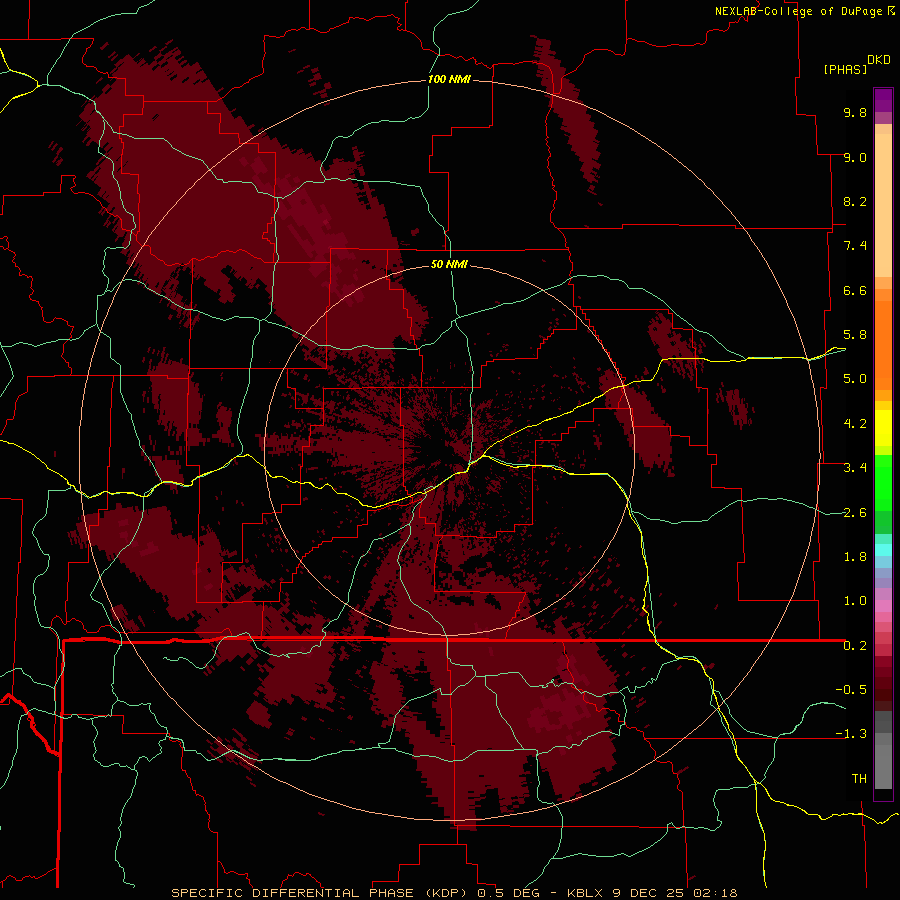Click the [PHAS] units label
Screen dimensions: 900x900
coord(845,69)
